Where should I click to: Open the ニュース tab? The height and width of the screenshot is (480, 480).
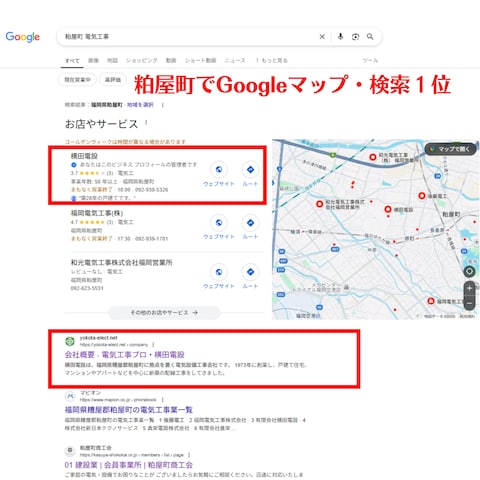point(235,60)
